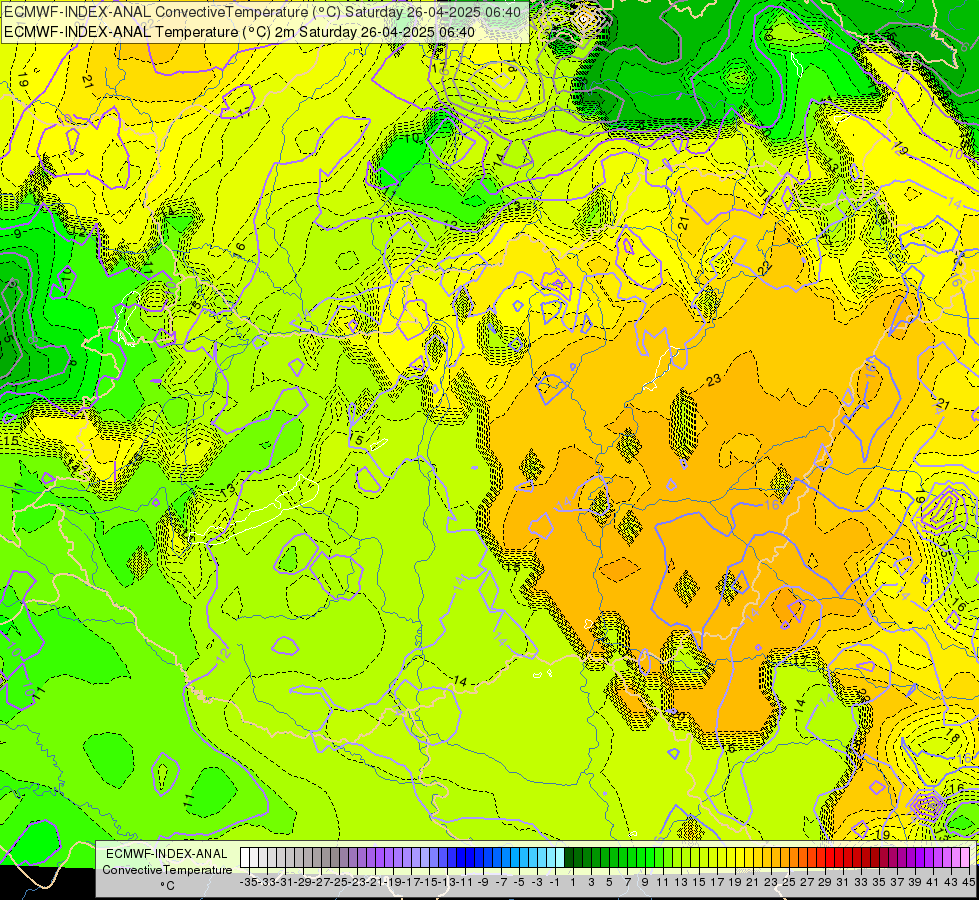Click the black '14' contour label at bottom center
The image size is (979, 900).
coord(460,681)
